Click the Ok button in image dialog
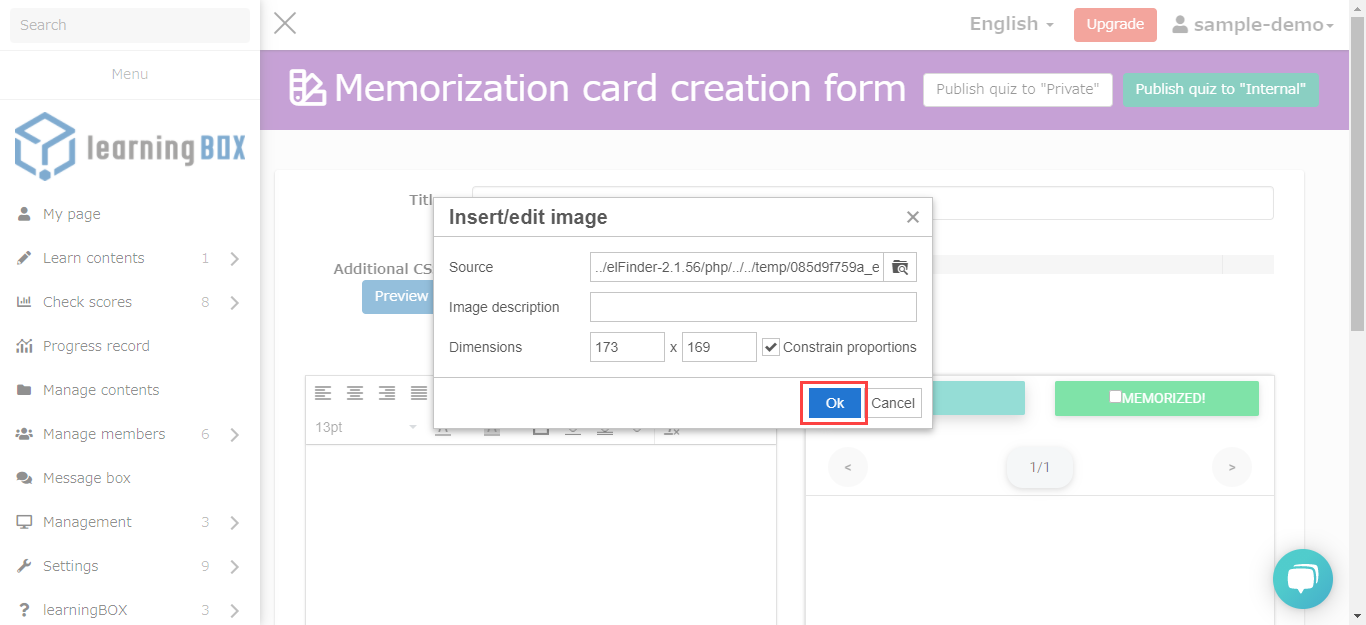The image size is (1366, 625). point(834,403)
